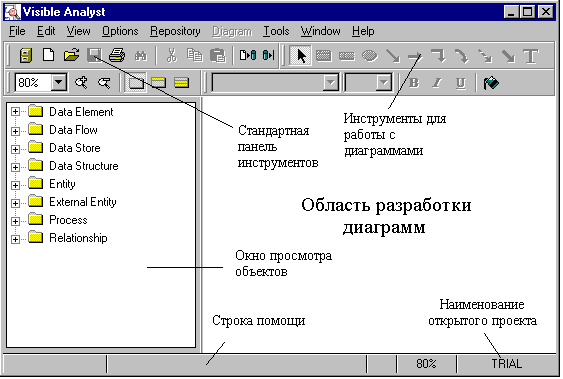Open the Help menu
563x379 pixels.
coord(363,31)
